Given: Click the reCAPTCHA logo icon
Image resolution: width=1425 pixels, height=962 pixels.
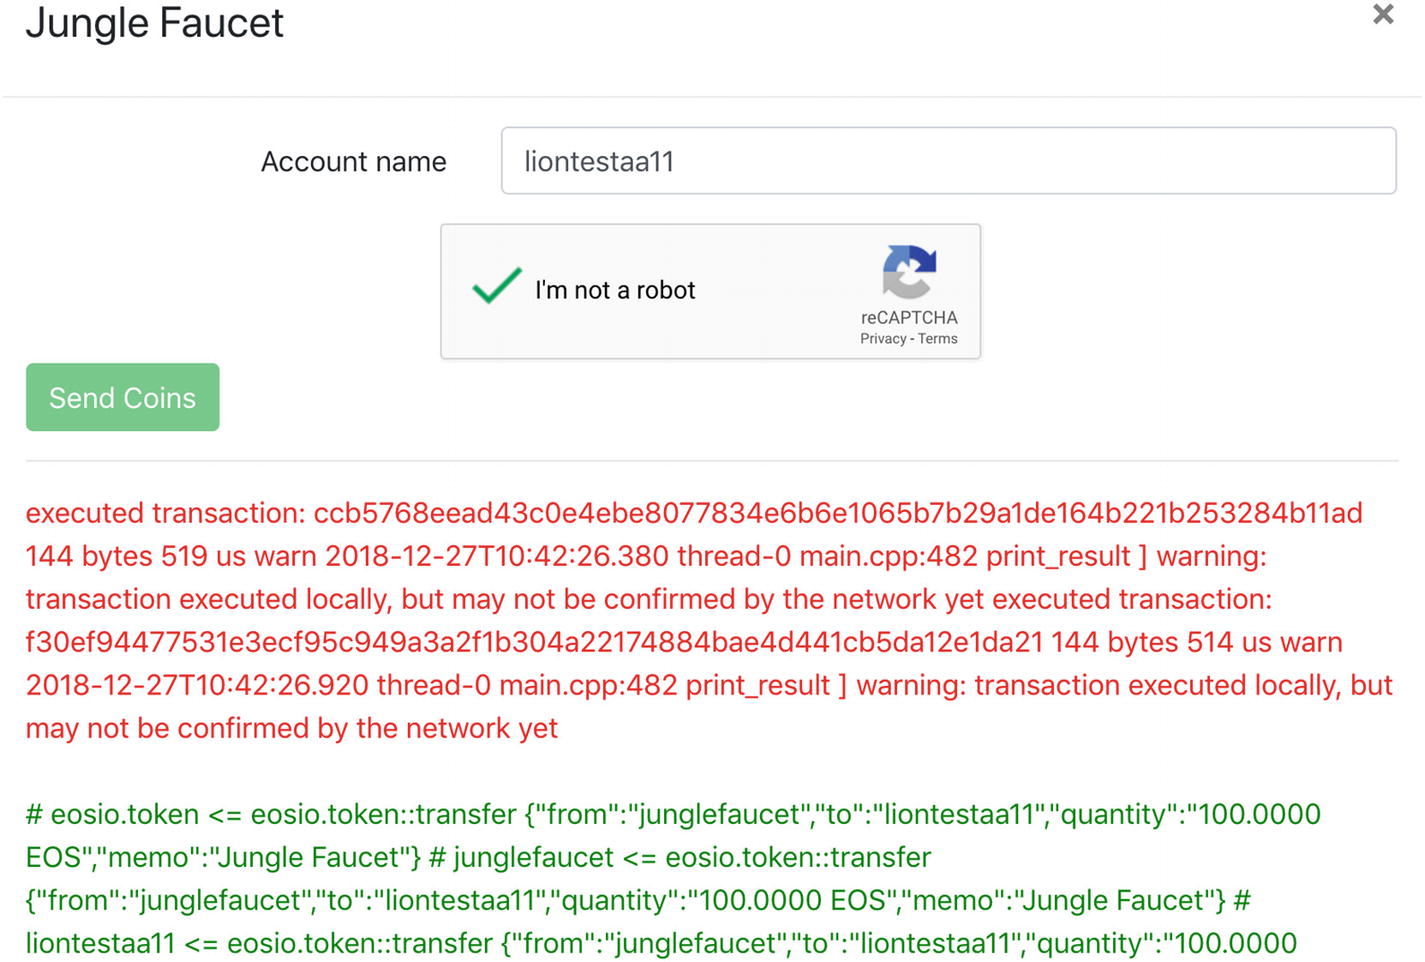Looking at the screenshot, I should click(x=909, y=272).
